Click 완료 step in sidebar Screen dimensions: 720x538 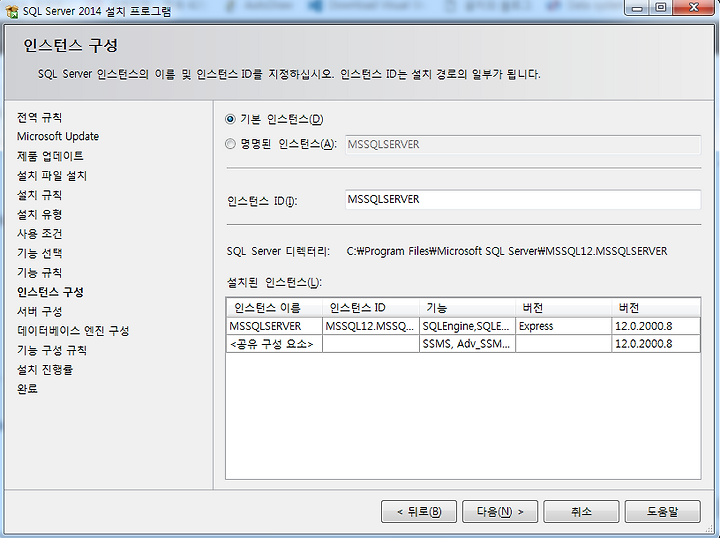coord(27,389)
